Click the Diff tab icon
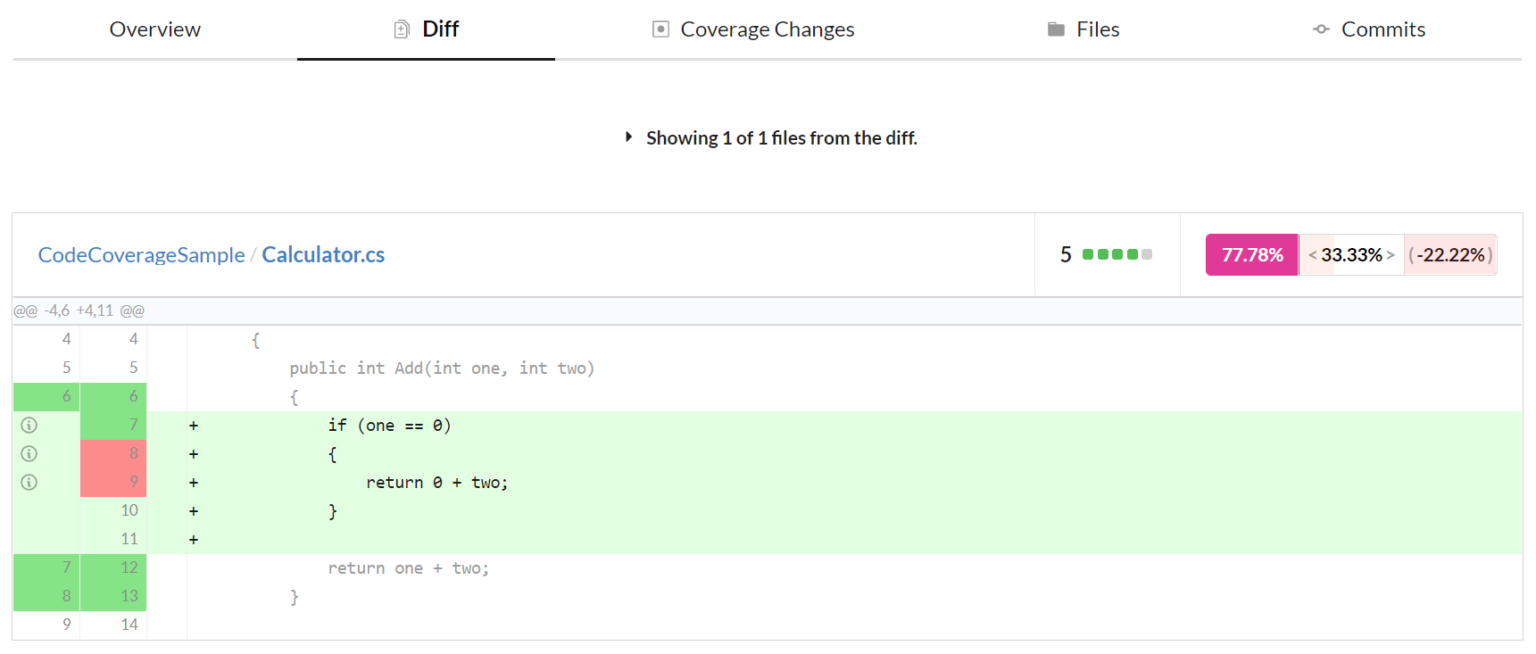 pyautogui.click(x=402, y=30)
